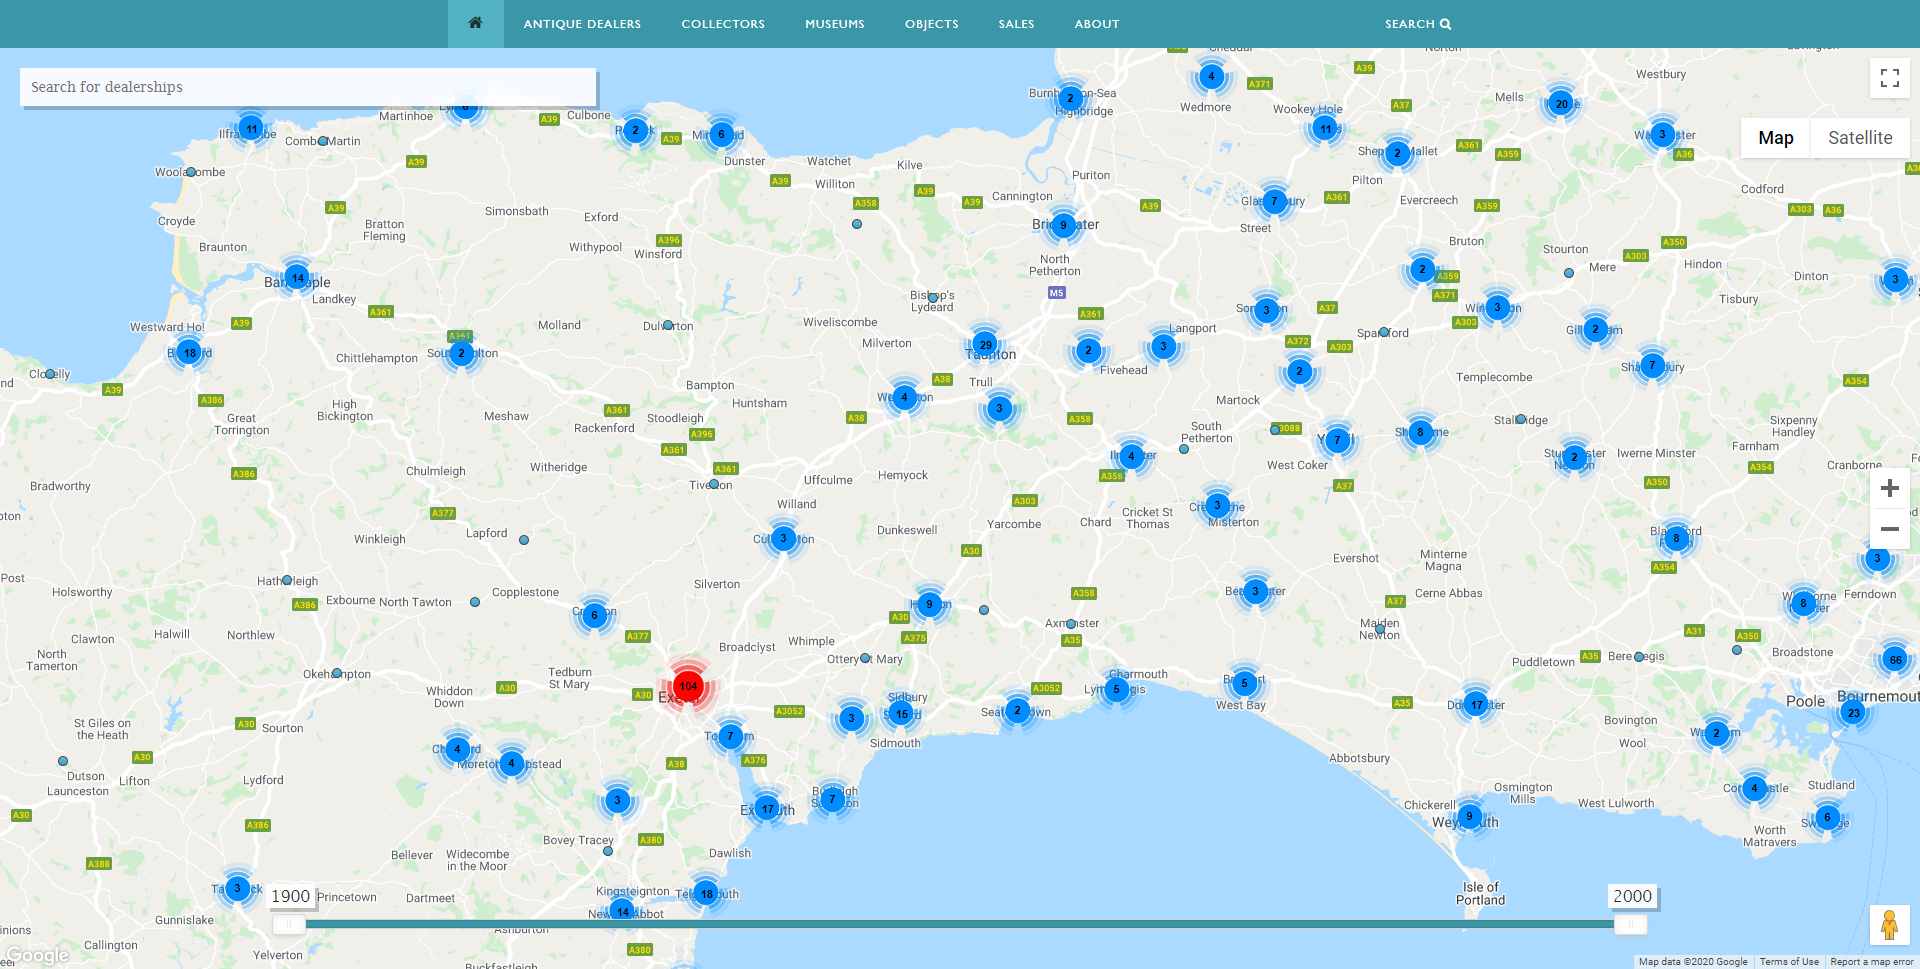Switch map to Satellite view

(x=1859, y=138)
